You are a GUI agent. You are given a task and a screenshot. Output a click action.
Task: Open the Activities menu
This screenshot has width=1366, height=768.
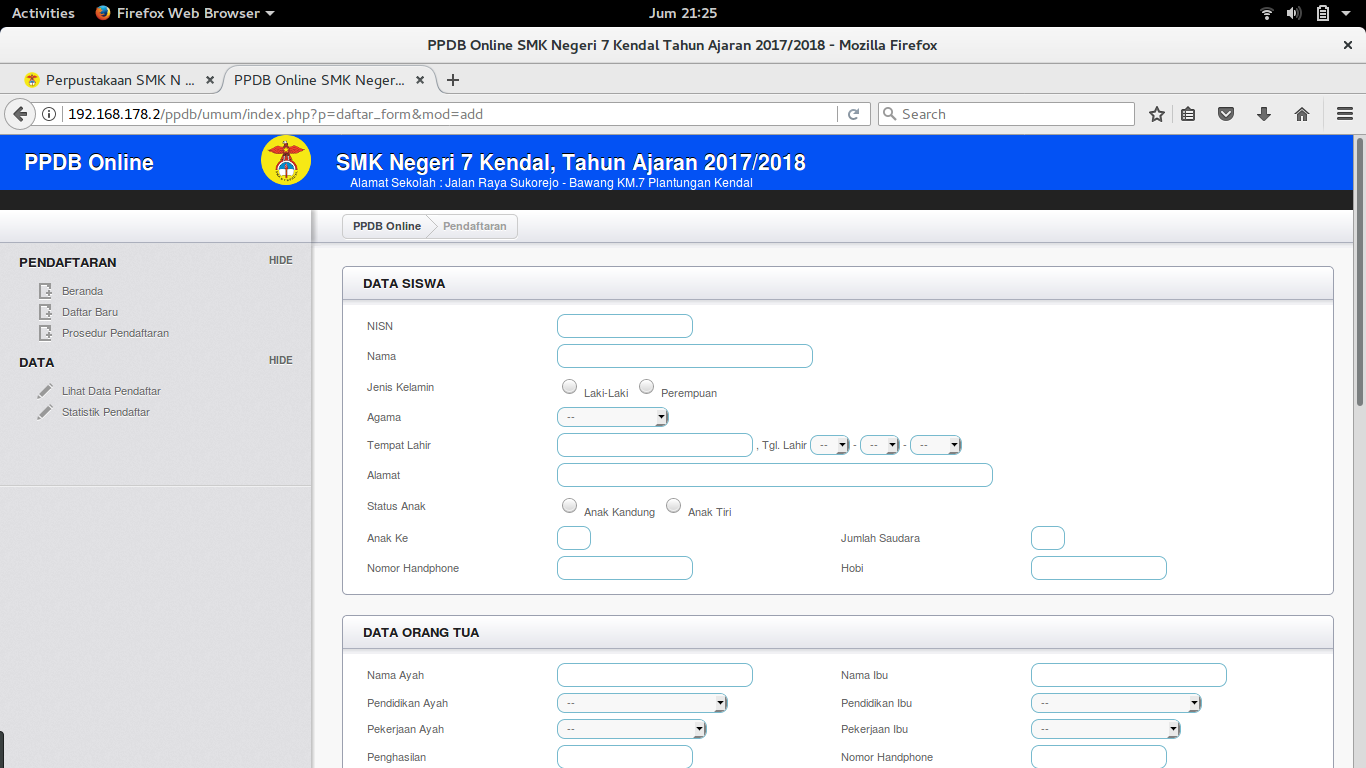point(42,13)
